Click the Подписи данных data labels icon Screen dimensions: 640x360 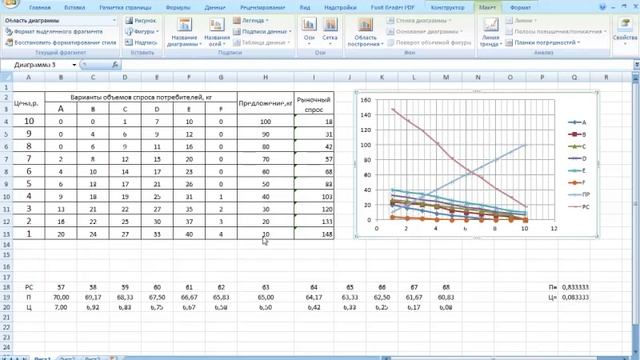(237, 31)
